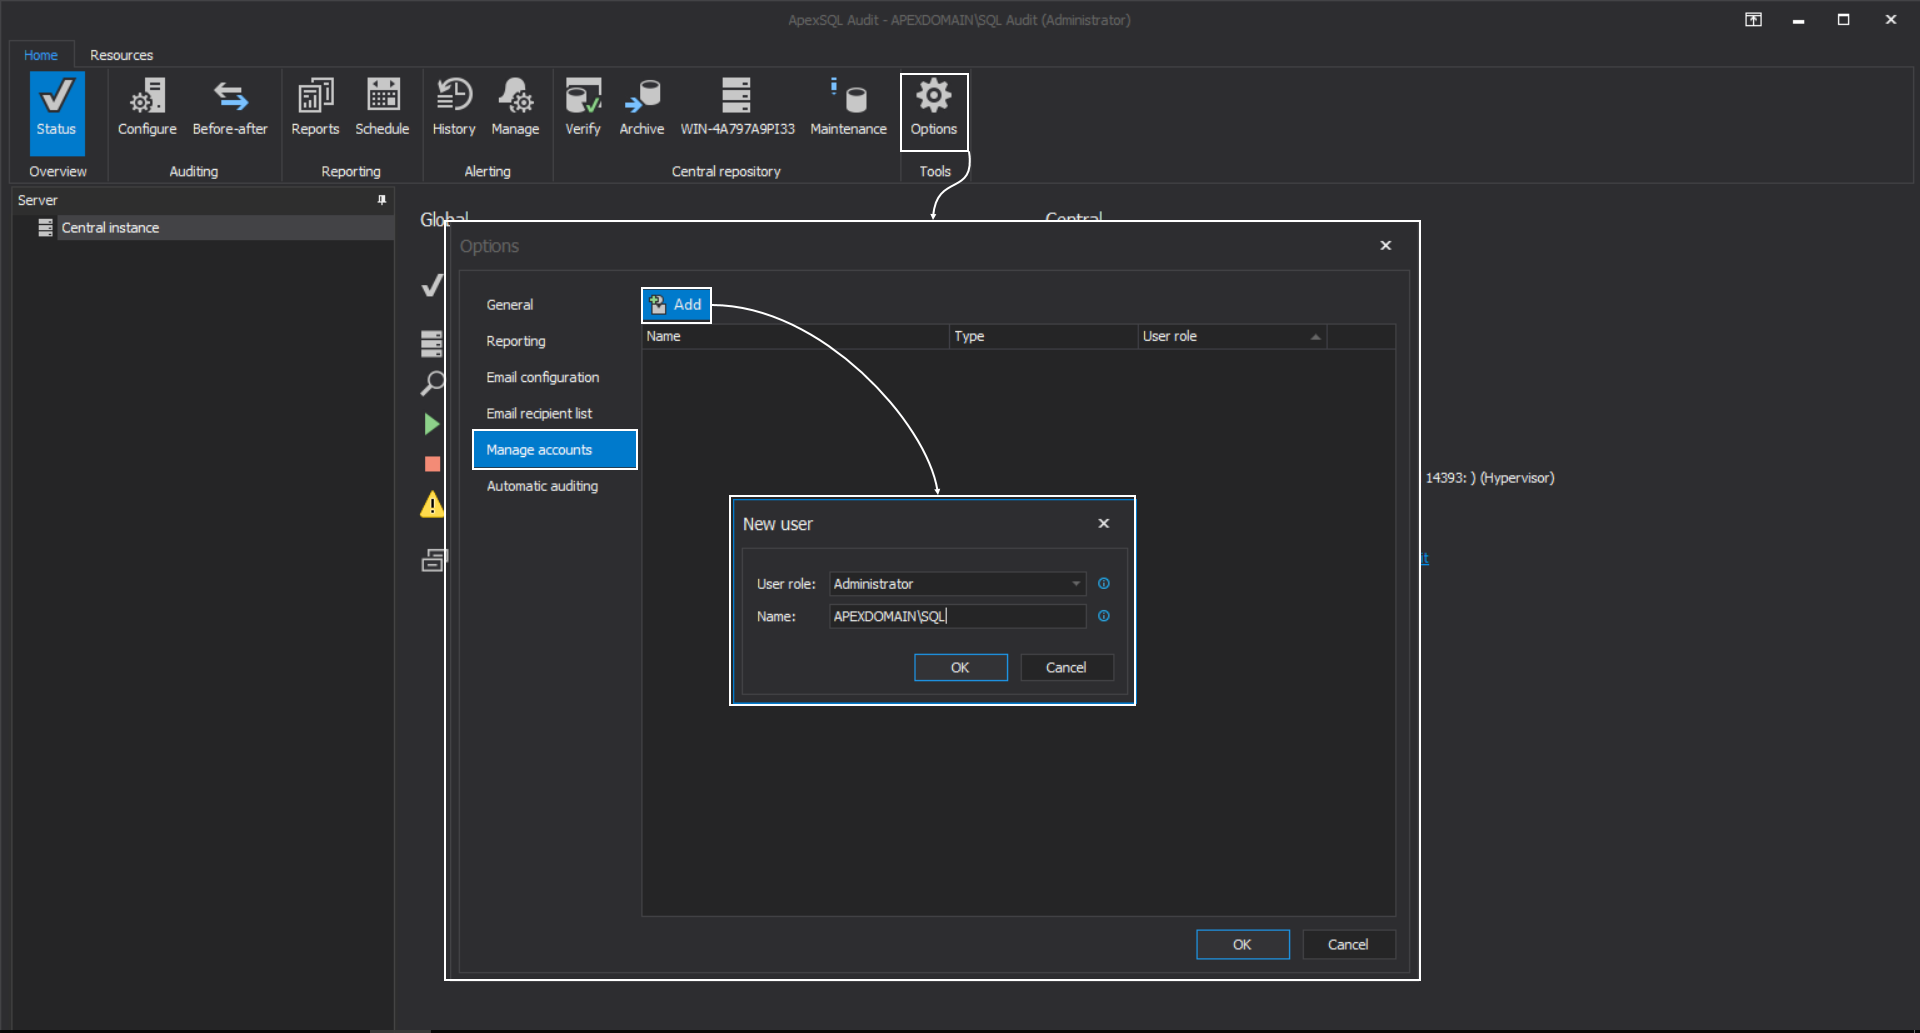Open the Schedule reporting tool
This screenshot has height=1033, width=1920.
tap(382, 107)
